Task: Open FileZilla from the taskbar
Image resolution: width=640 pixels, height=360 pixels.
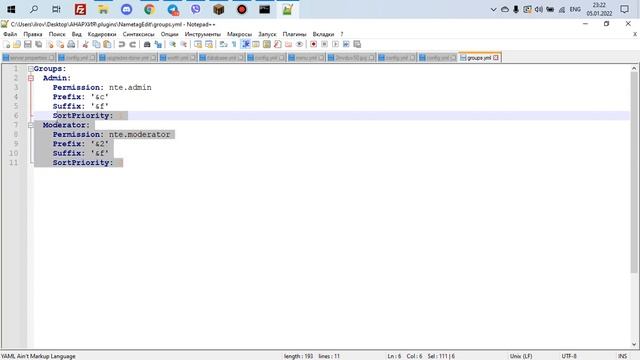Action: tap(80, 9)
